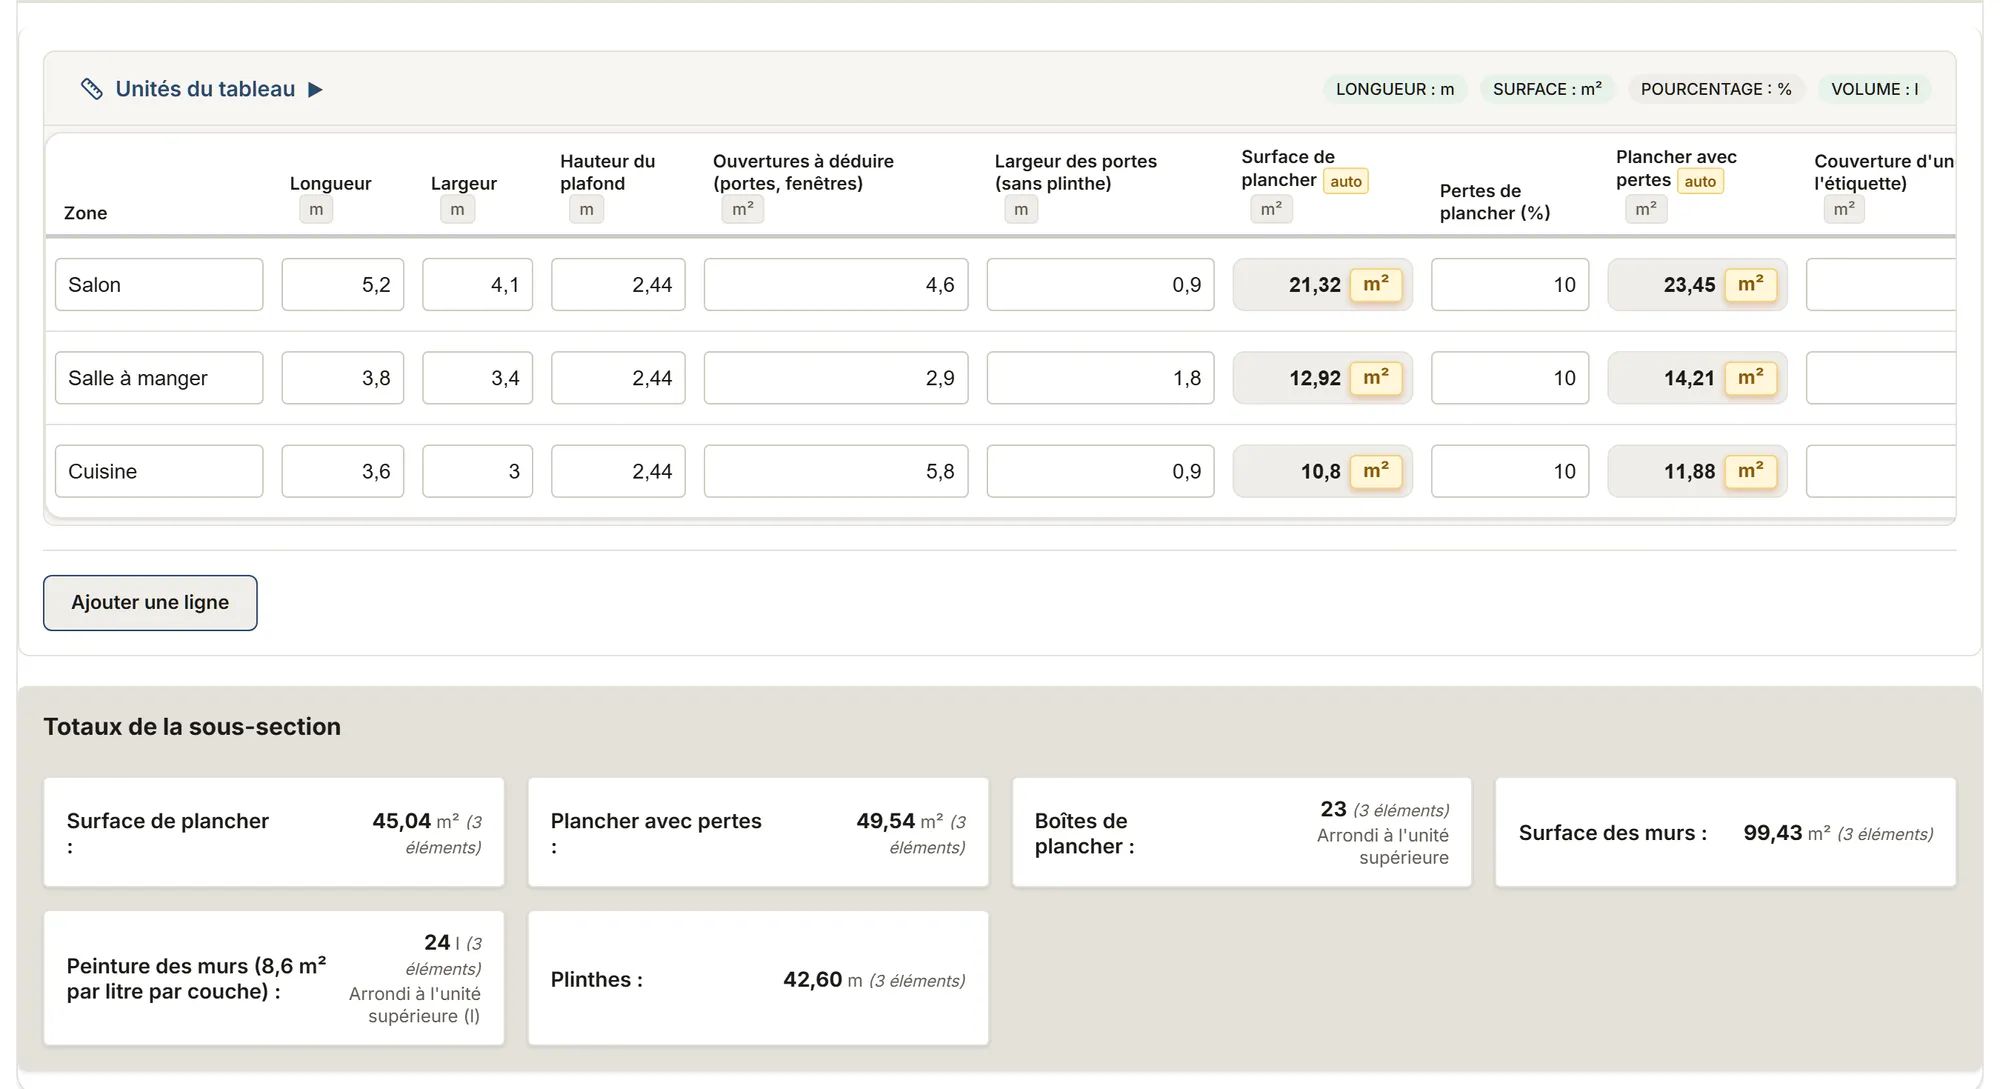Click Cuisine ceiling height field 2,44
Screen dimensions: 2000x1089
pyautogui.click(x=618, y=471)
